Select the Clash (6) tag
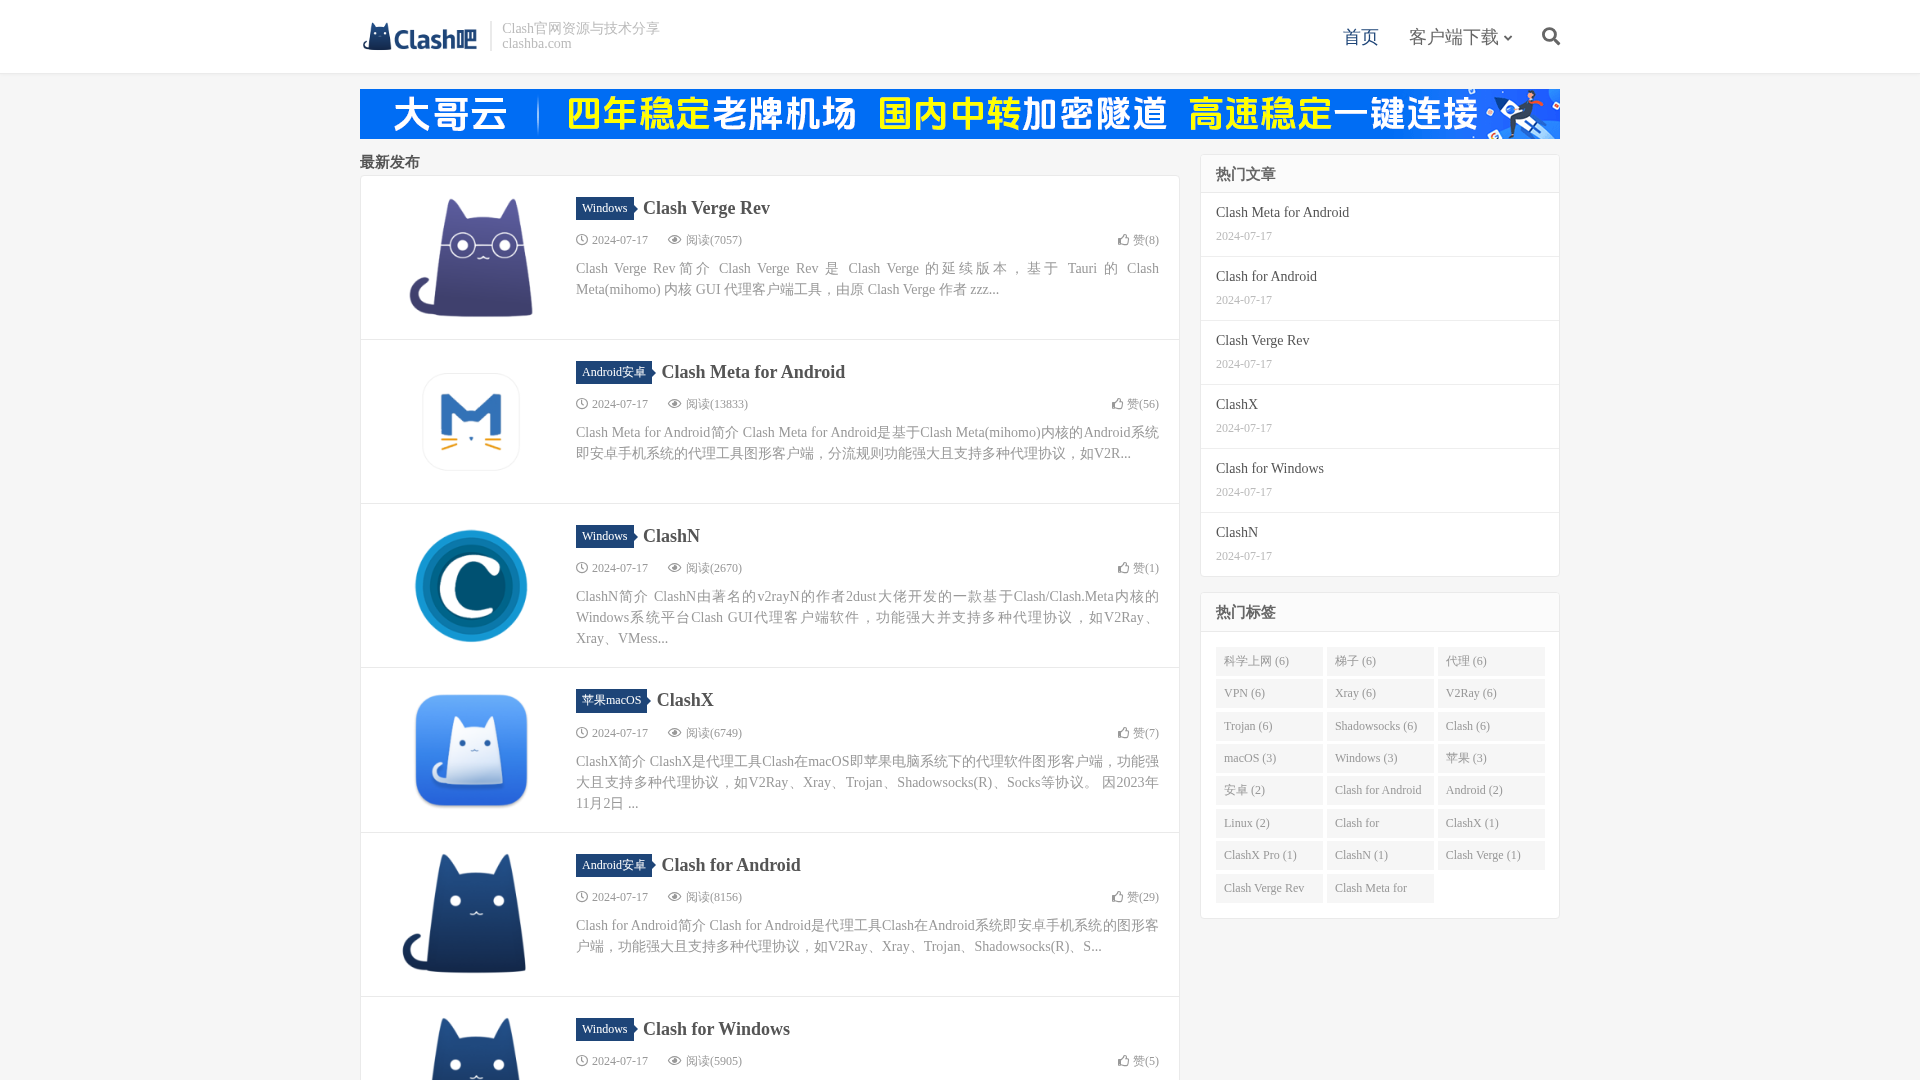Image resolution: width=1920 pixels, height=1080 pixels. [1491, 726]
